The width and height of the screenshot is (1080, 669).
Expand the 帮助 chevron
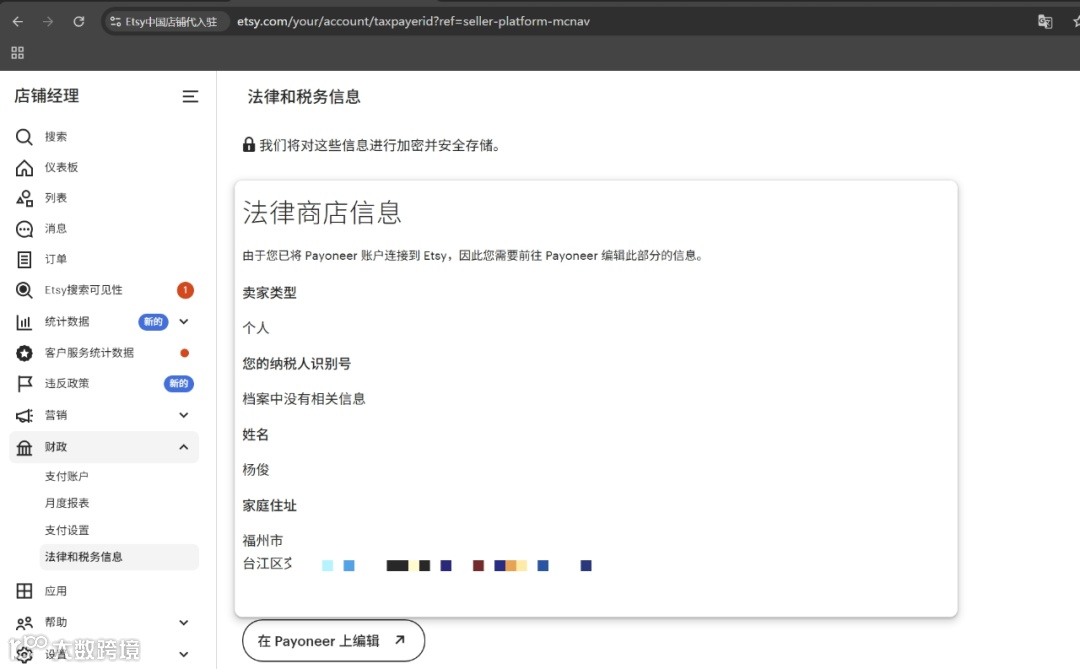click(184, 623)
